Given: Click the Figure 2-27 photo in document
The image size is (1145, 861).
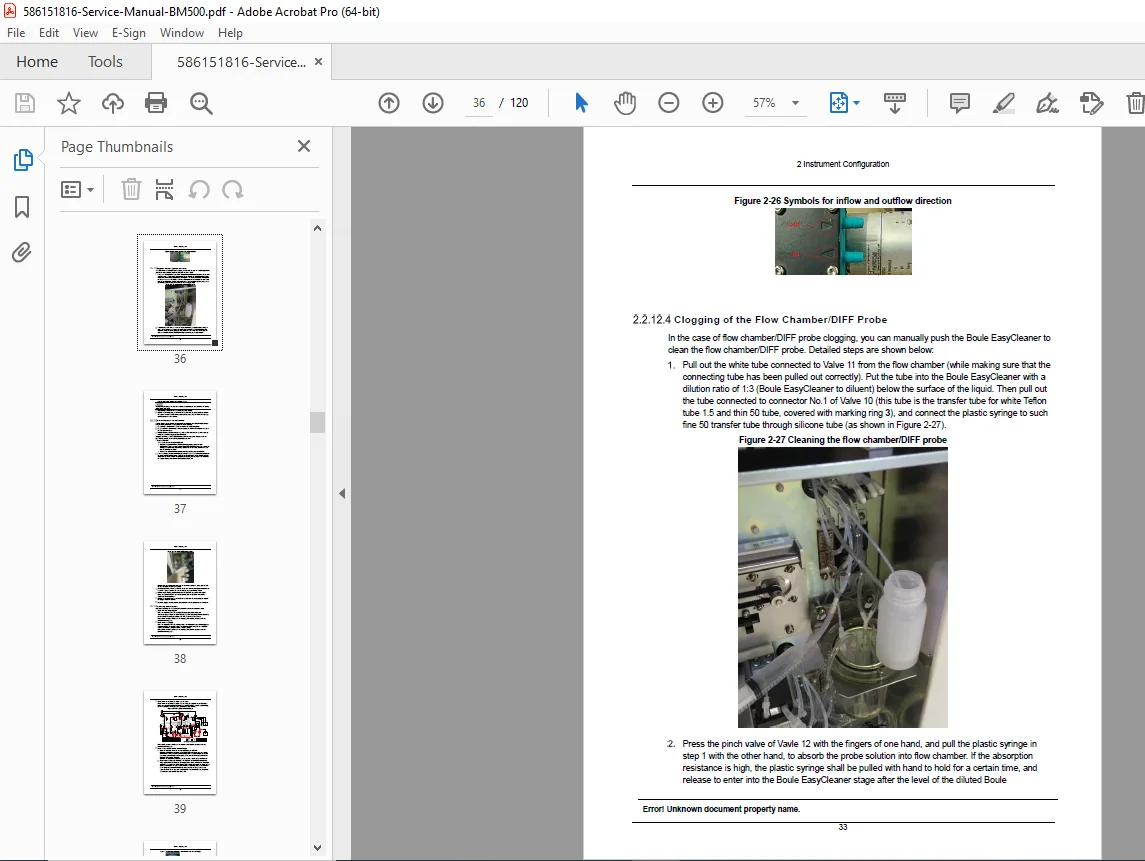Looking at the screenshot, I should pyautogui.click(x=843, y=587).
